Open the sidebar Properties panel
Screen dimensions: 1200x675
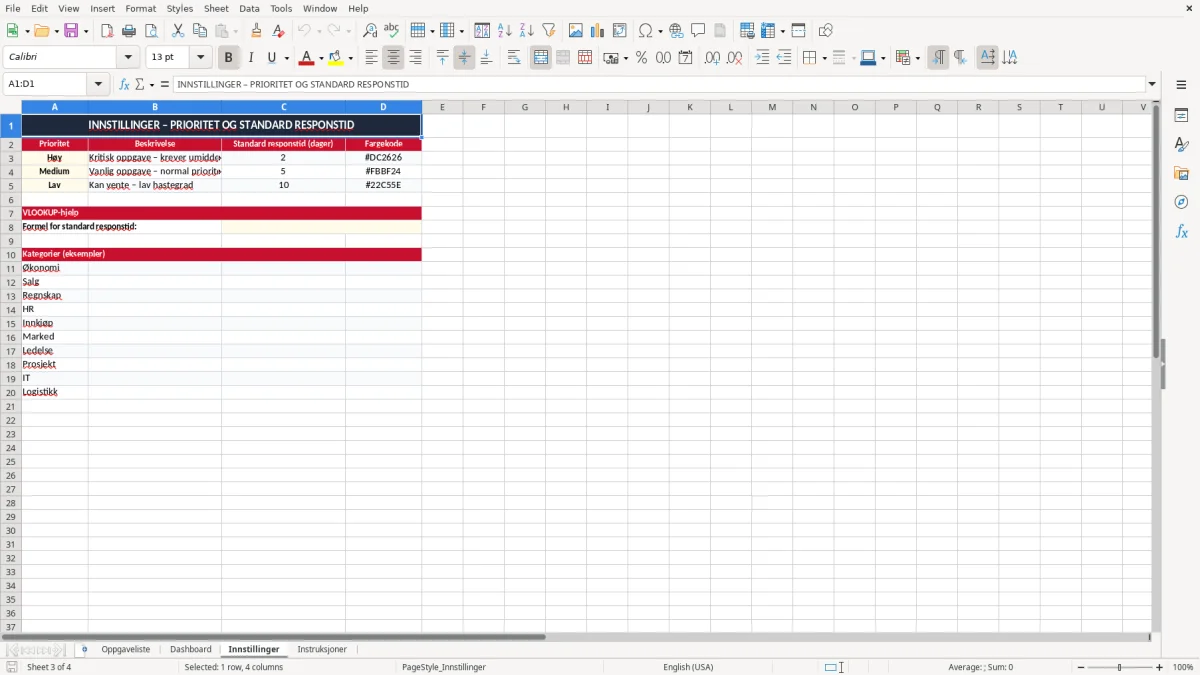point(1181,116)
